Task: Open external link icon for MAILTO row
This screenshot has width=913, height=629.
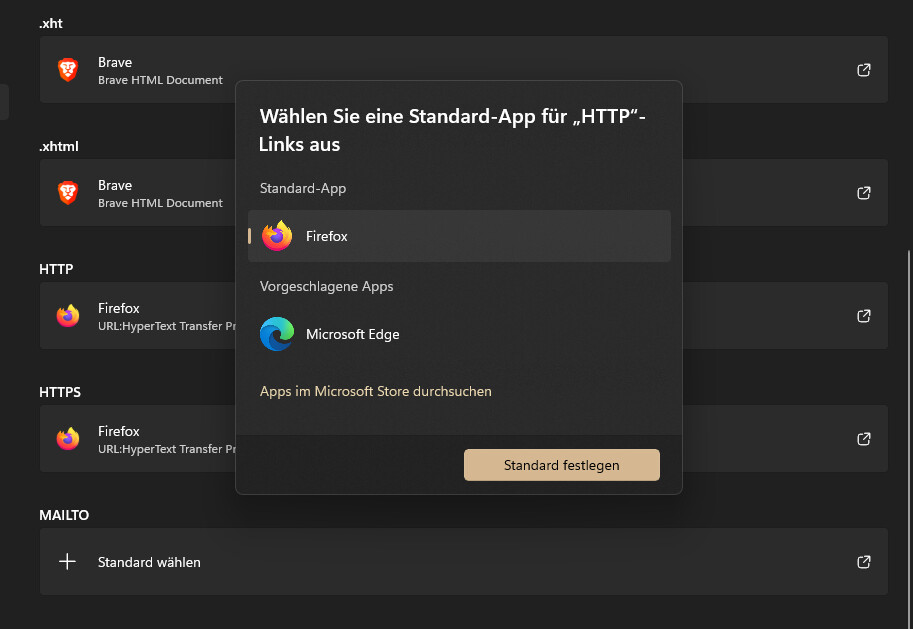Action: click(864, 562)
